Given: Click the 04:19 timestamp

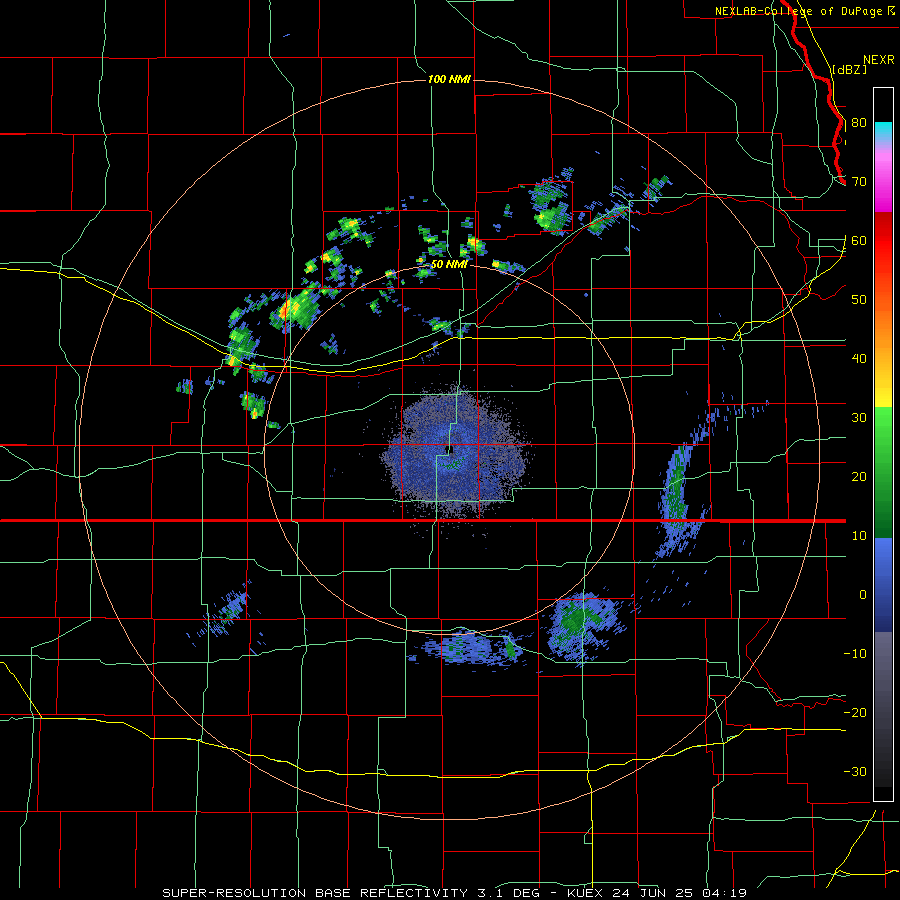Looking at the screenshot, I should click(x=726, y=893).
